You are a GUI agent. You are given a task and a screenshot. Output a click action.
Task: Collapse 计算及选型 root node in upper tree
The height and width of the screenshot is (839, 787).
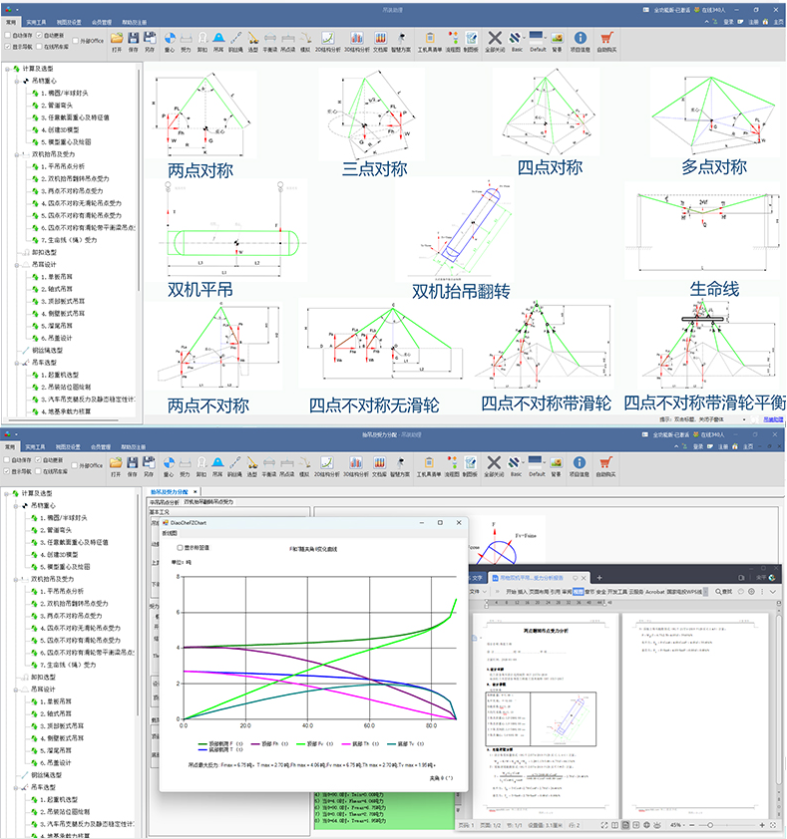[x=7, y=69]
